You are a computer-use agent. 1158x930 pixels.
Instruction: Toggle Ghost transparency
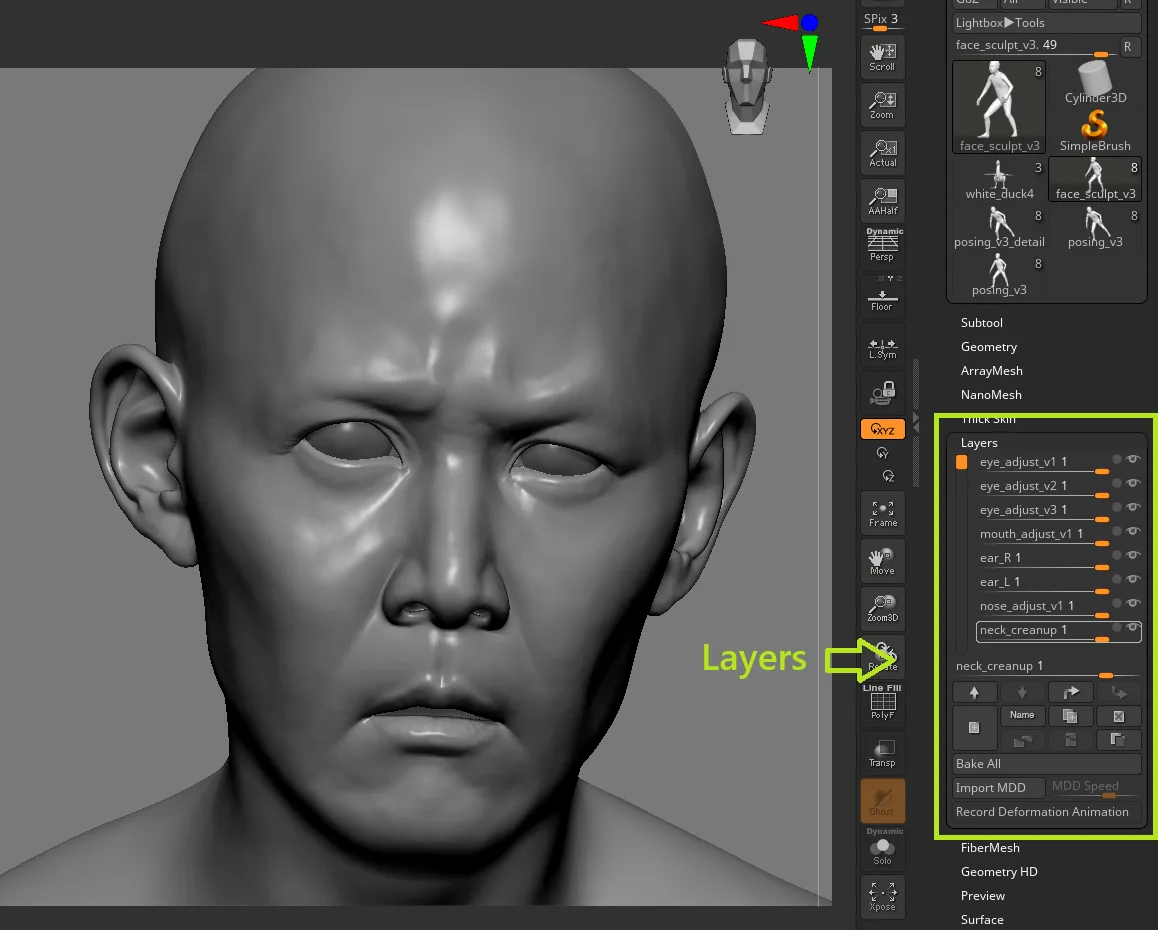tap(883, 800)
